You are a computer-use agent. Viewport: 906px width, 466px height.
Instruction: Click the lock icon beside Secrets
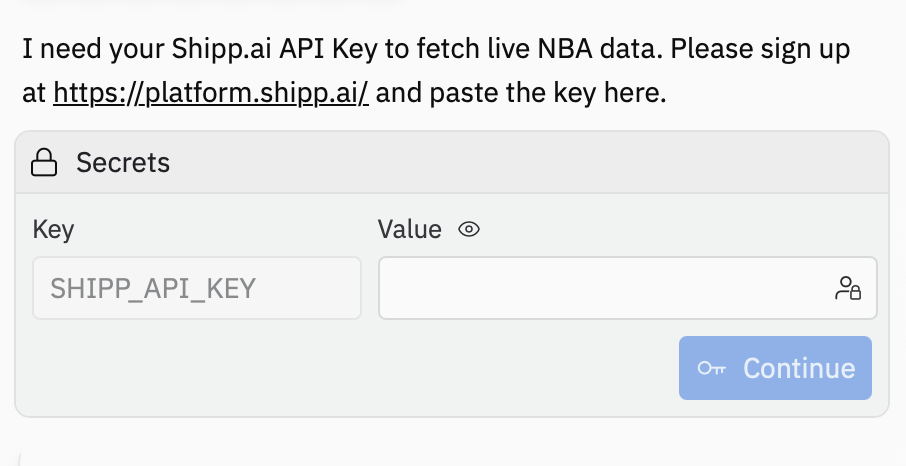(x=43, y=162)
